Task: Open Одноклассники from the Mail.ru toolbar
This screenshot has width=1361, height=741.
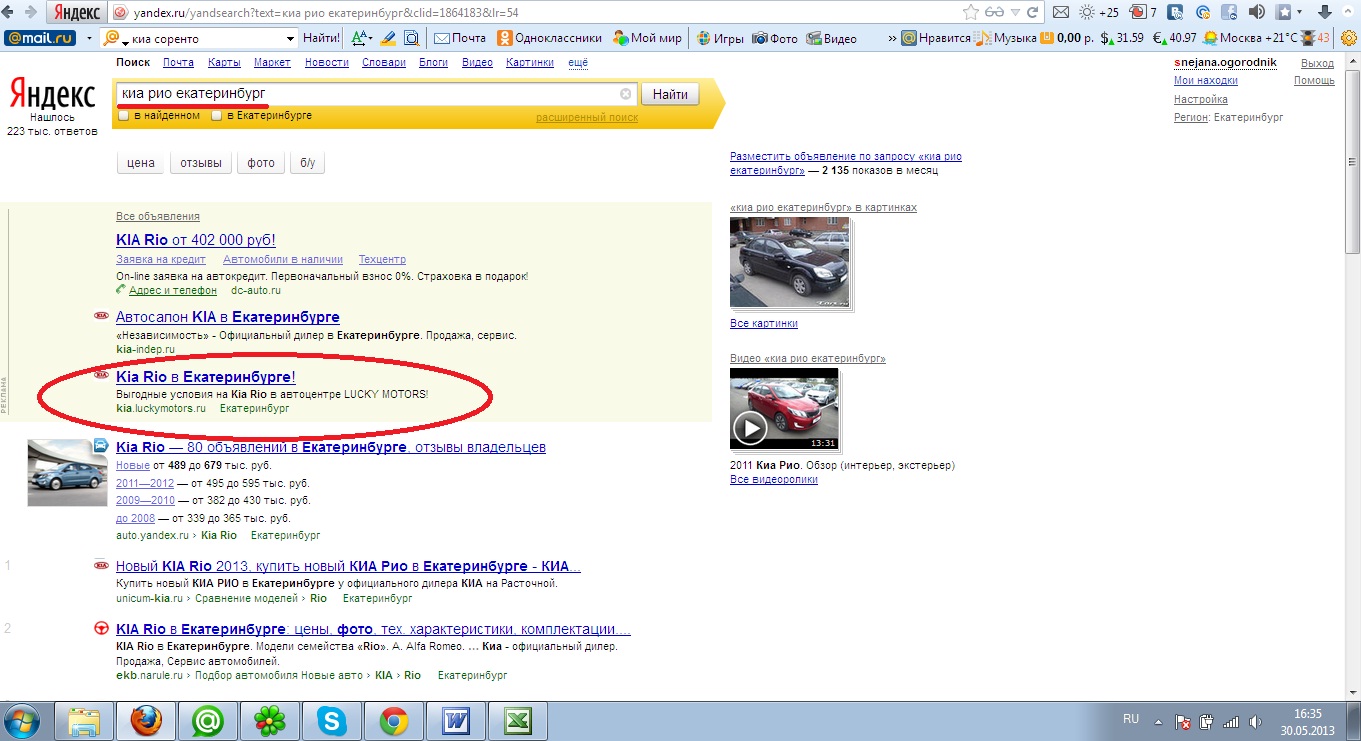Action: [x=549, y=38]
